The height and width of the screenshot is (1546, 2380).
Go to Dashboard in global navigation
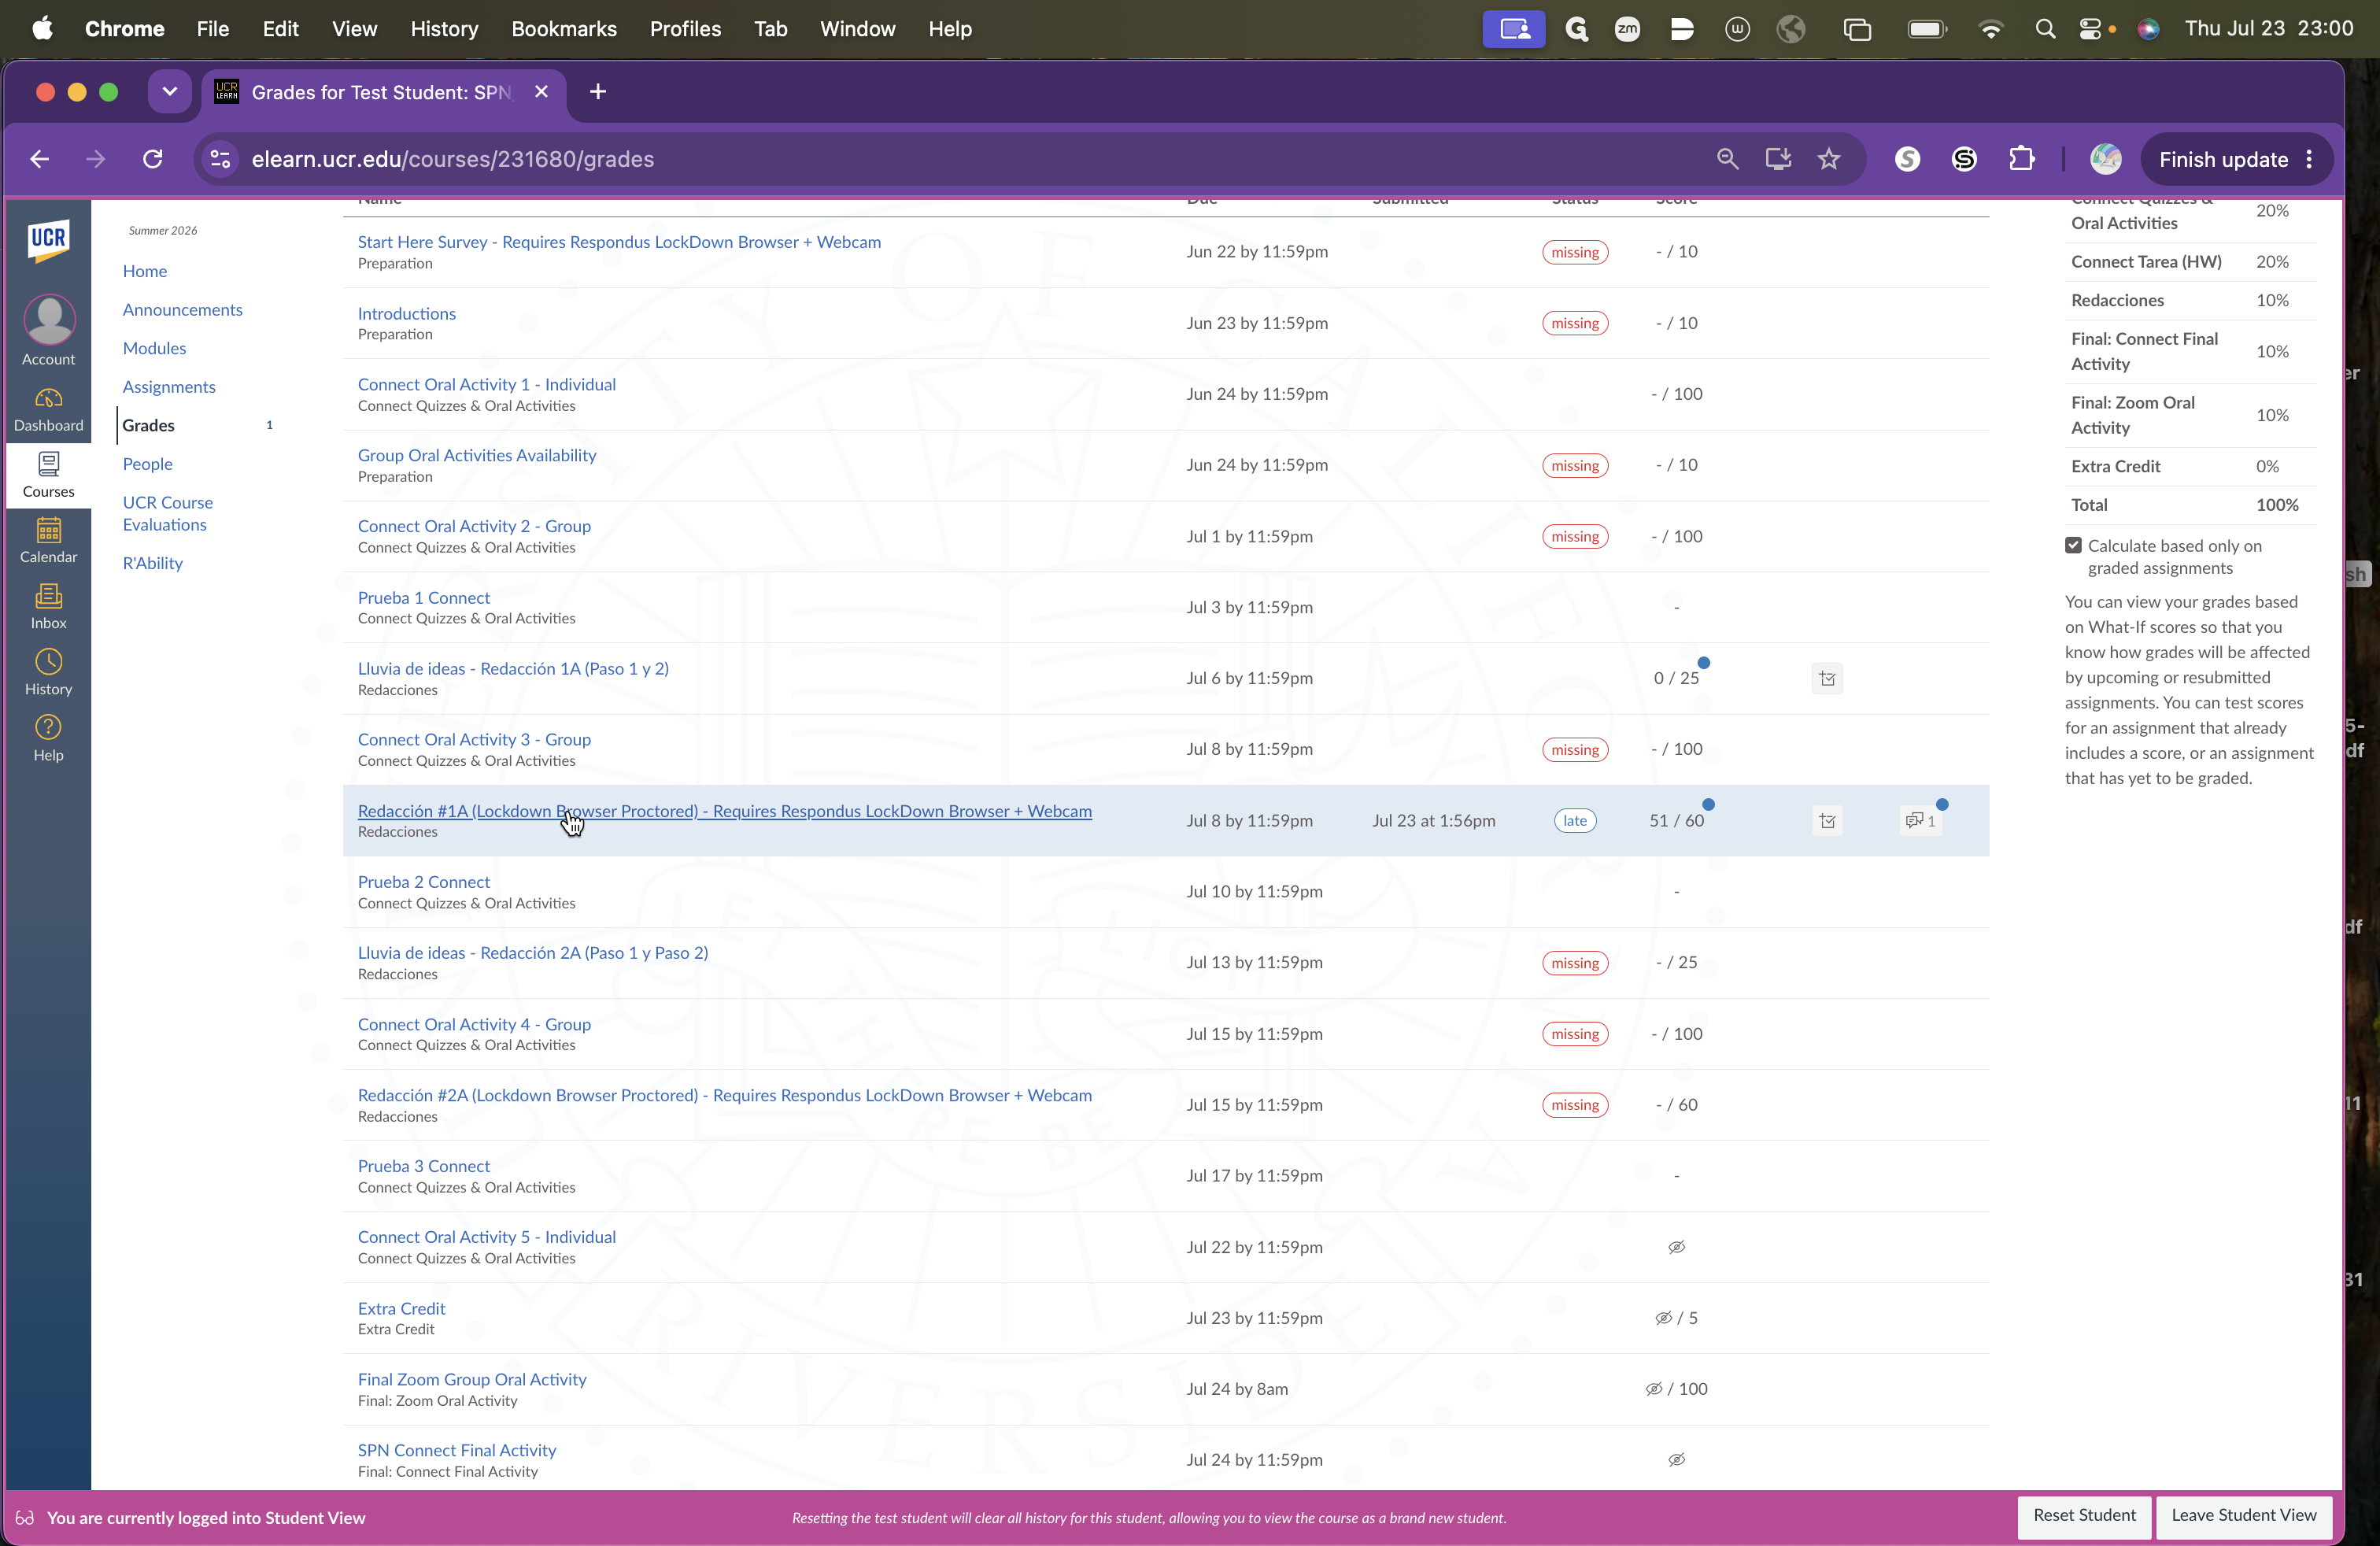(x=48, y=410)
